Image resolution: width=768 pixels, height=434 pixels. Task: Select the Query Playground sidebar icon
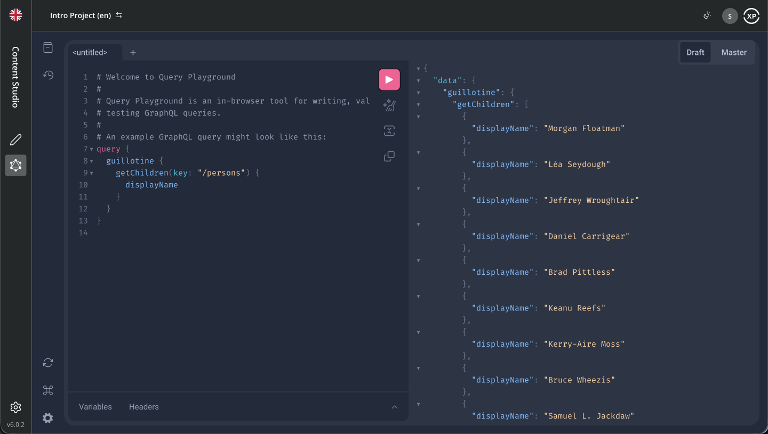pos(16,166)
